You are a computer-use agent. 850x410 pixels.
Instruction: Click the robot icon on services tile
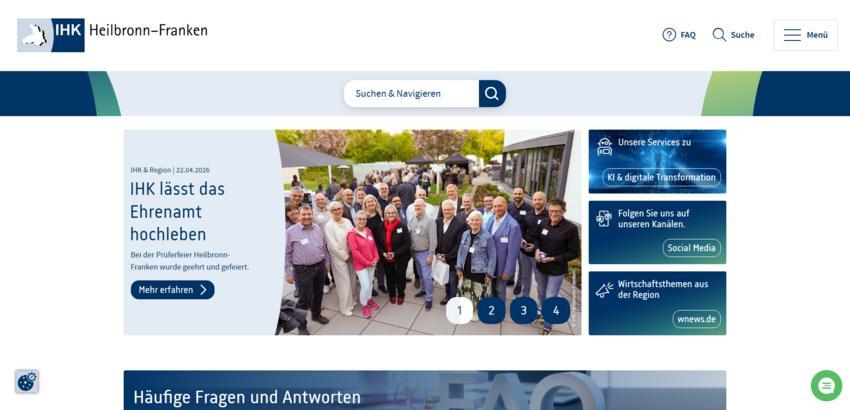604,146
